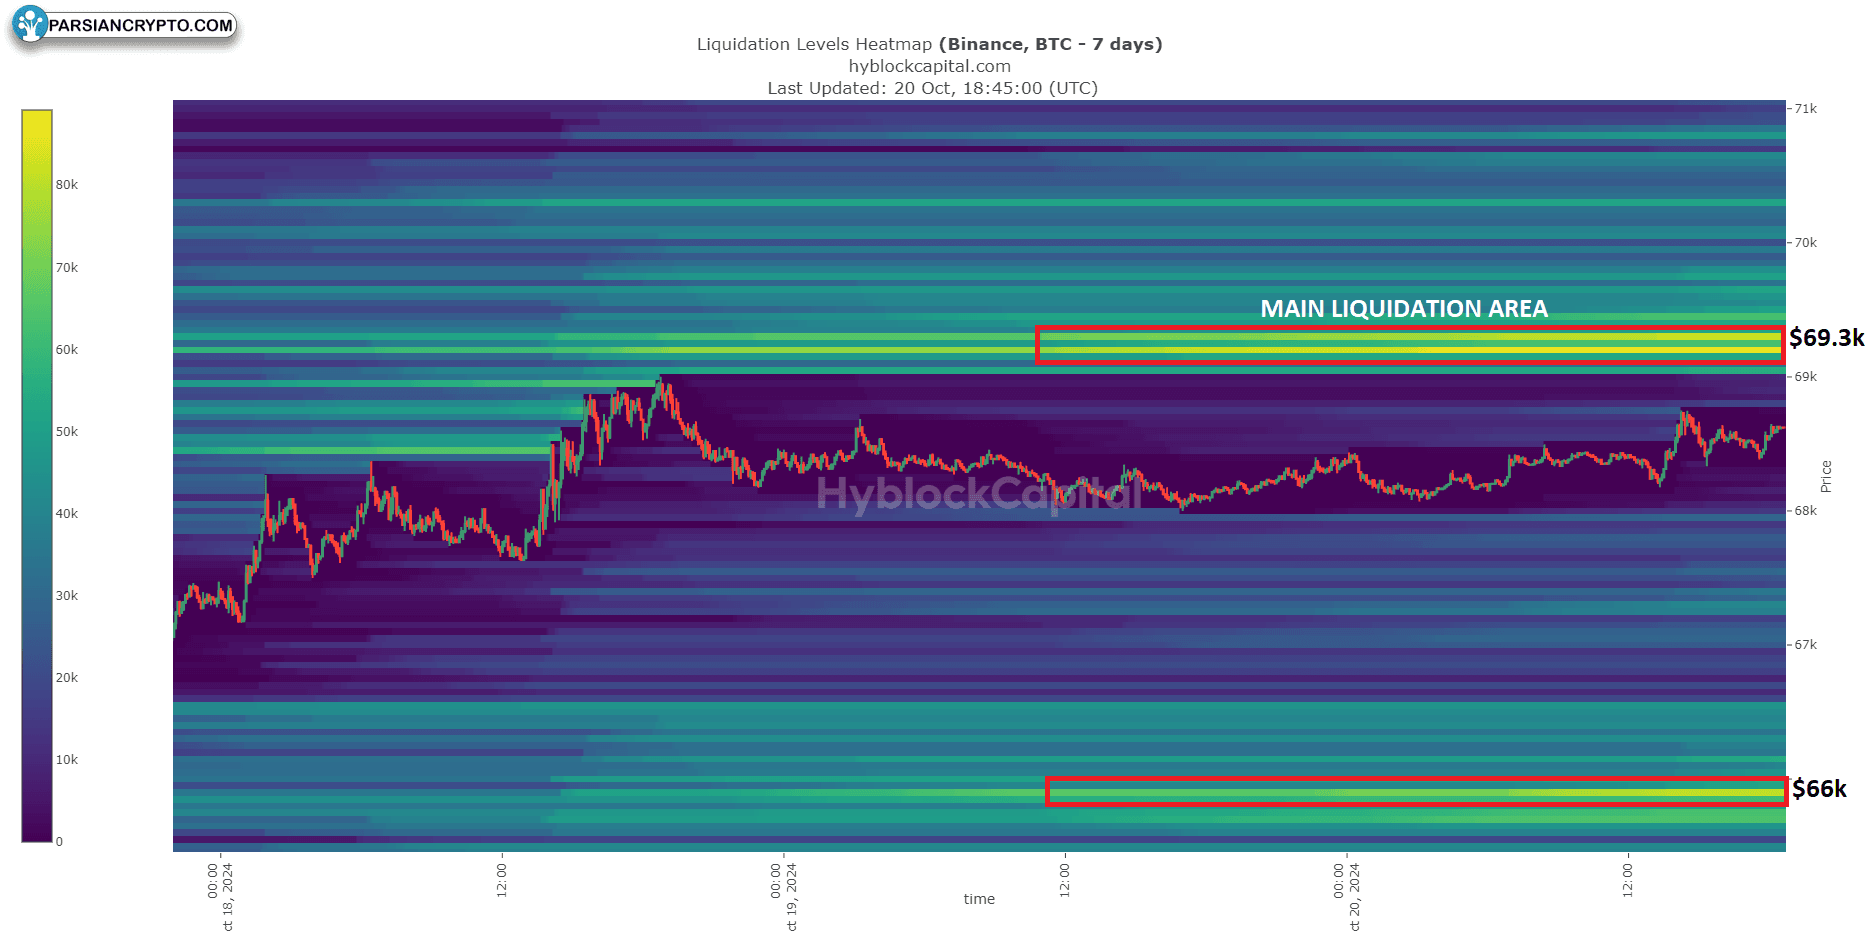
Task: Click the 67k price axis tick
Action: coord(1805,645)
